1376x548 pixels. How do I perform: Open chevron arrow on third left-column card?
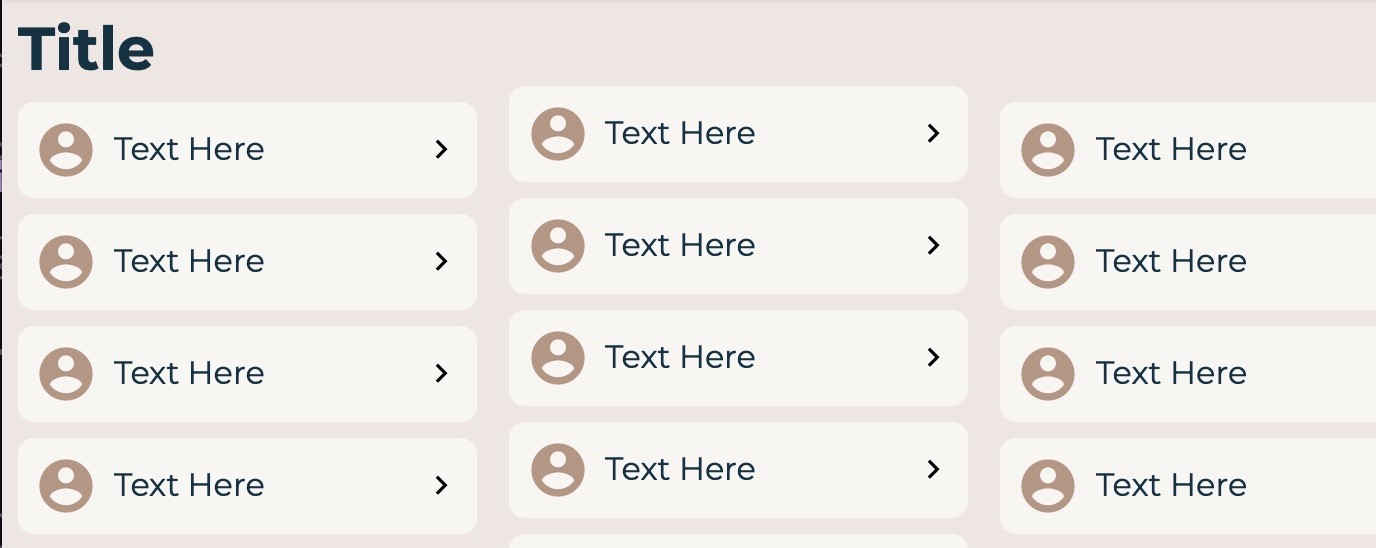(441, 374)
